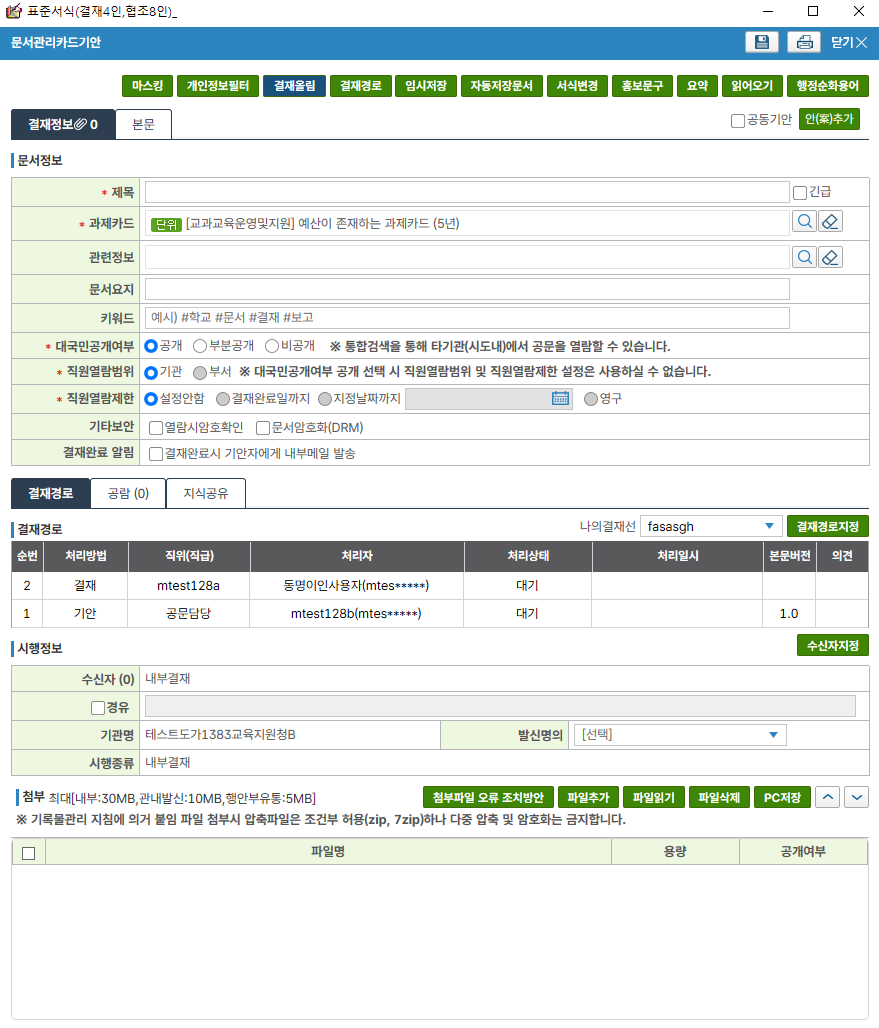Click the save diskette icon in header
Image resolution: width=879 pixels, height=1028 pixels.
[x=762, y=42]
